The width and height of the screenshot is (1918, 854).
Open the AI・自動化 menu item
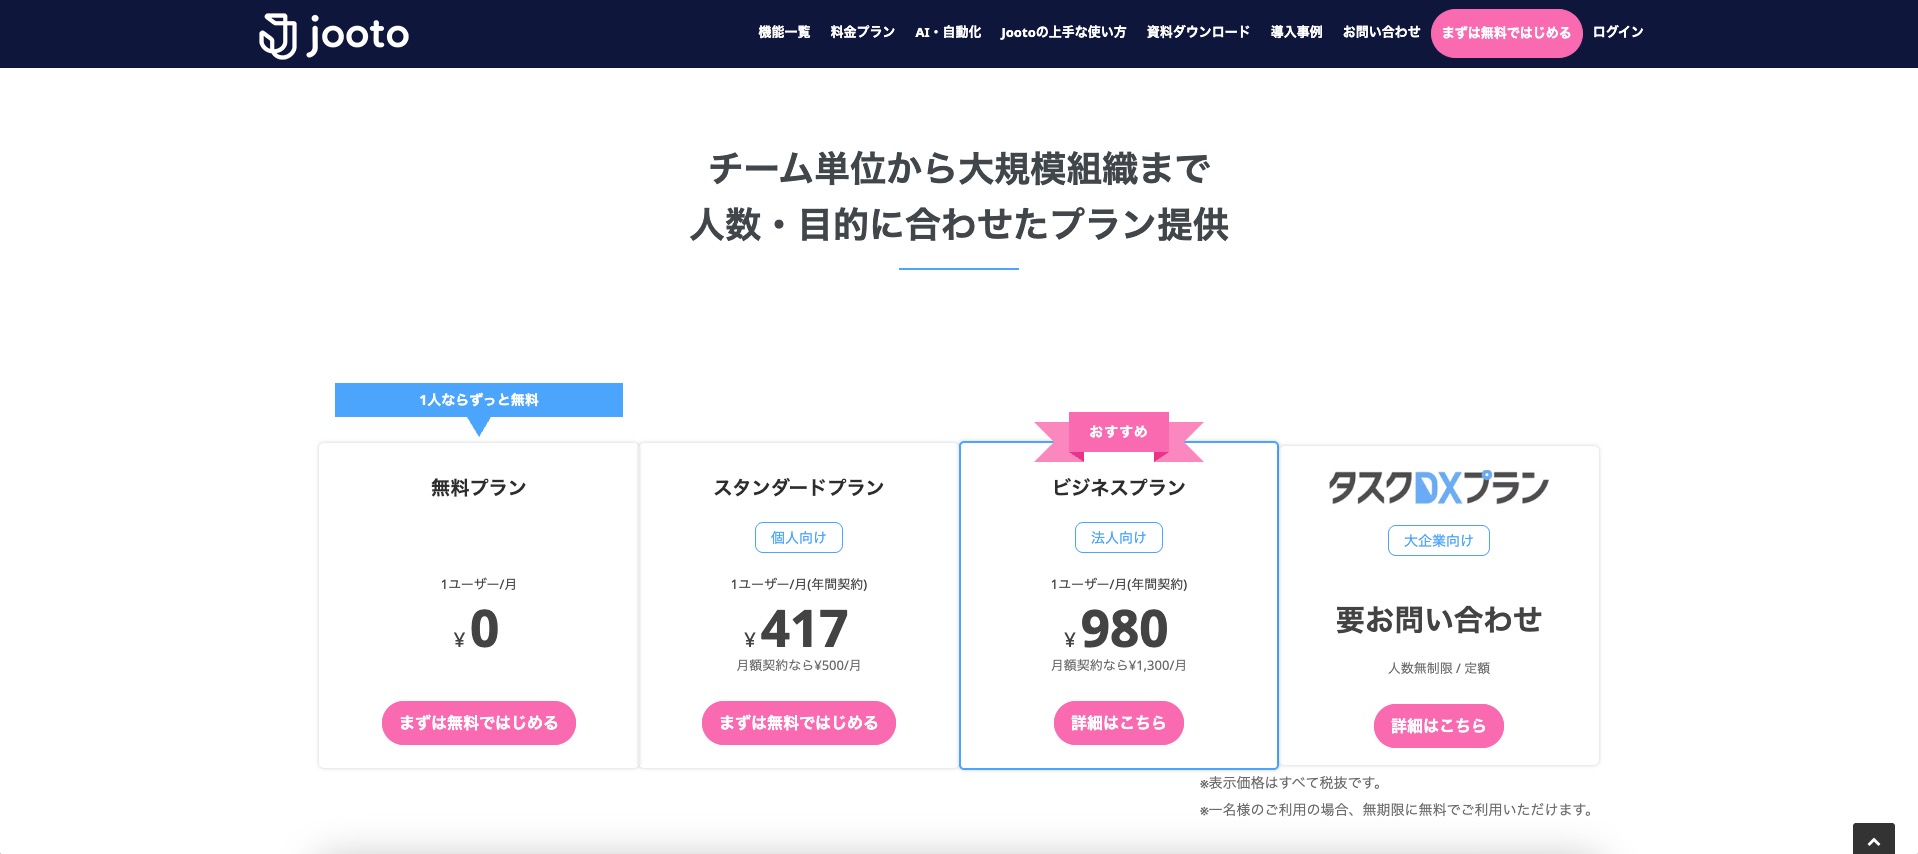point(947,32)
